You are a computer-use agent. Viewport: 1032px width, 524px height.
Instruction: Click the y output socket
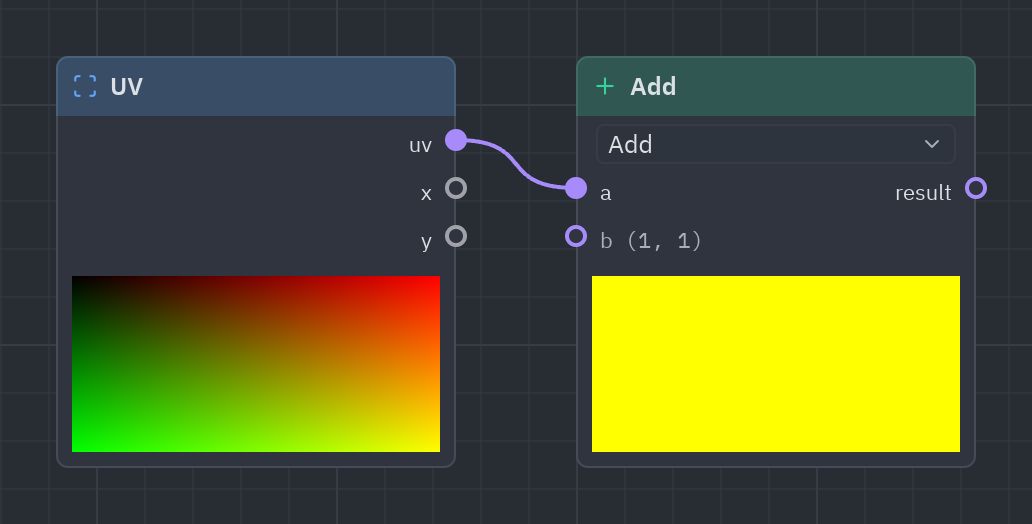click(x=456, y=236)
